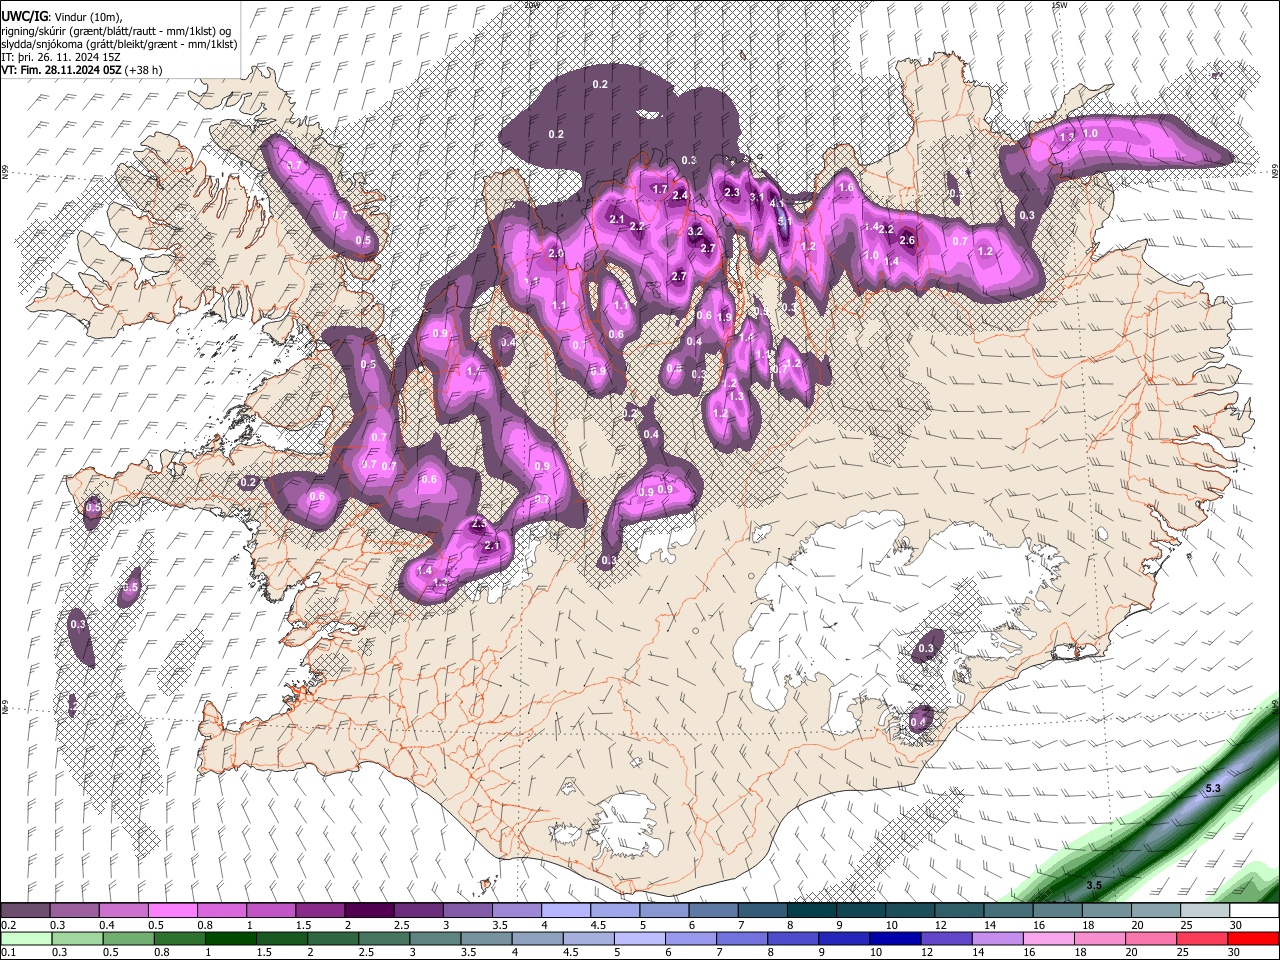This screenshot has height=960, width=1280.
Task: Click the 15W longitude label
Action: coord(1059,5)
